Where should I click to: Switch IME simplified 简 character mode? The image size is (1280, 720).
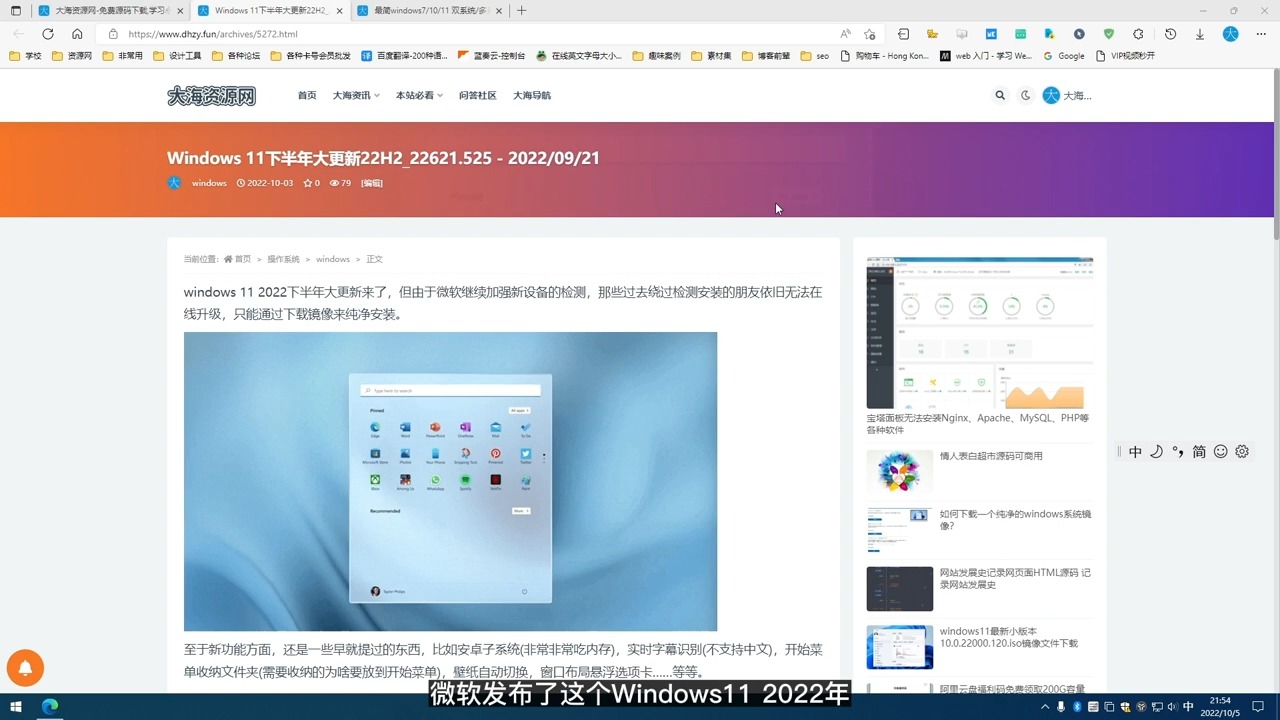pyautogui.click(x=1199, y=452)
